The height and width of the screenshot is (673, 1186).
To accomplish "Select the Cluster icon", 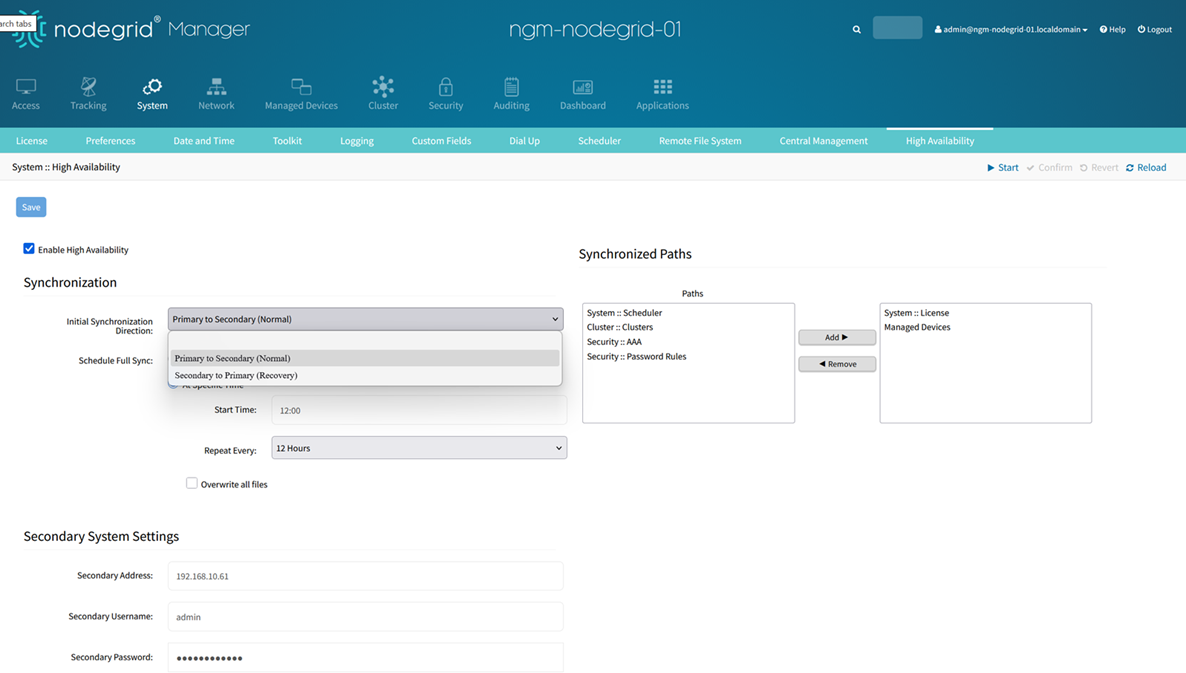I will tap(383, 88).
